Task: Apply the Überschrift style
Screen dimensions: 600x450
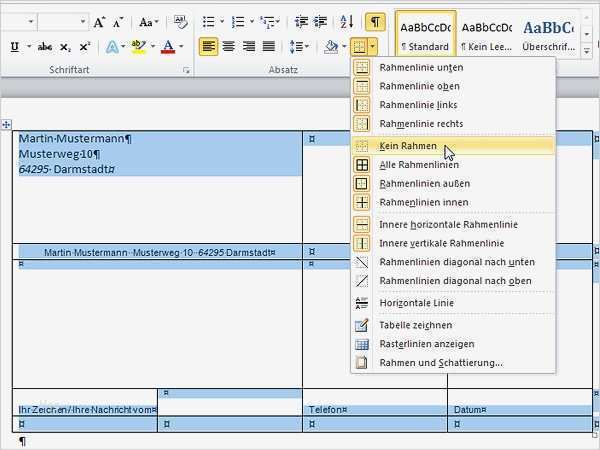Action: [549, 36]
